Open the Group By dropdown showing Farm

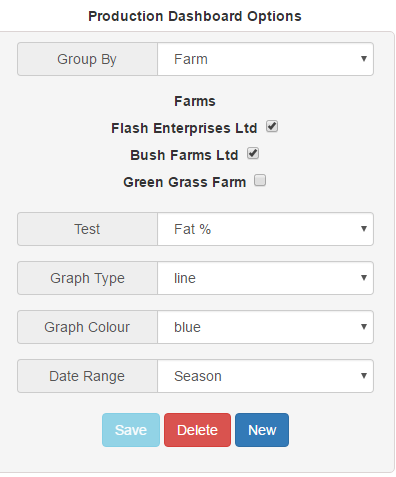tap(265, 59)
